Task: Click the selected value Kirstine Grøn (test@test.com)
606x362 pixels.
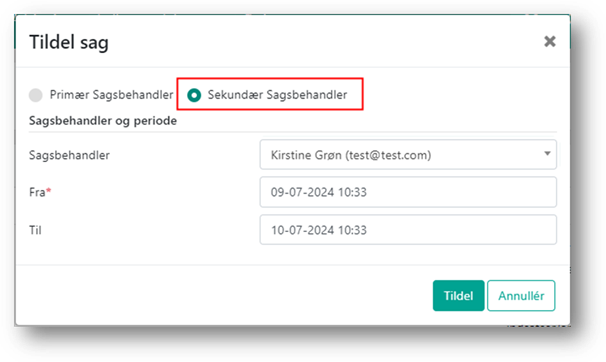Action: tap(351, 155)
